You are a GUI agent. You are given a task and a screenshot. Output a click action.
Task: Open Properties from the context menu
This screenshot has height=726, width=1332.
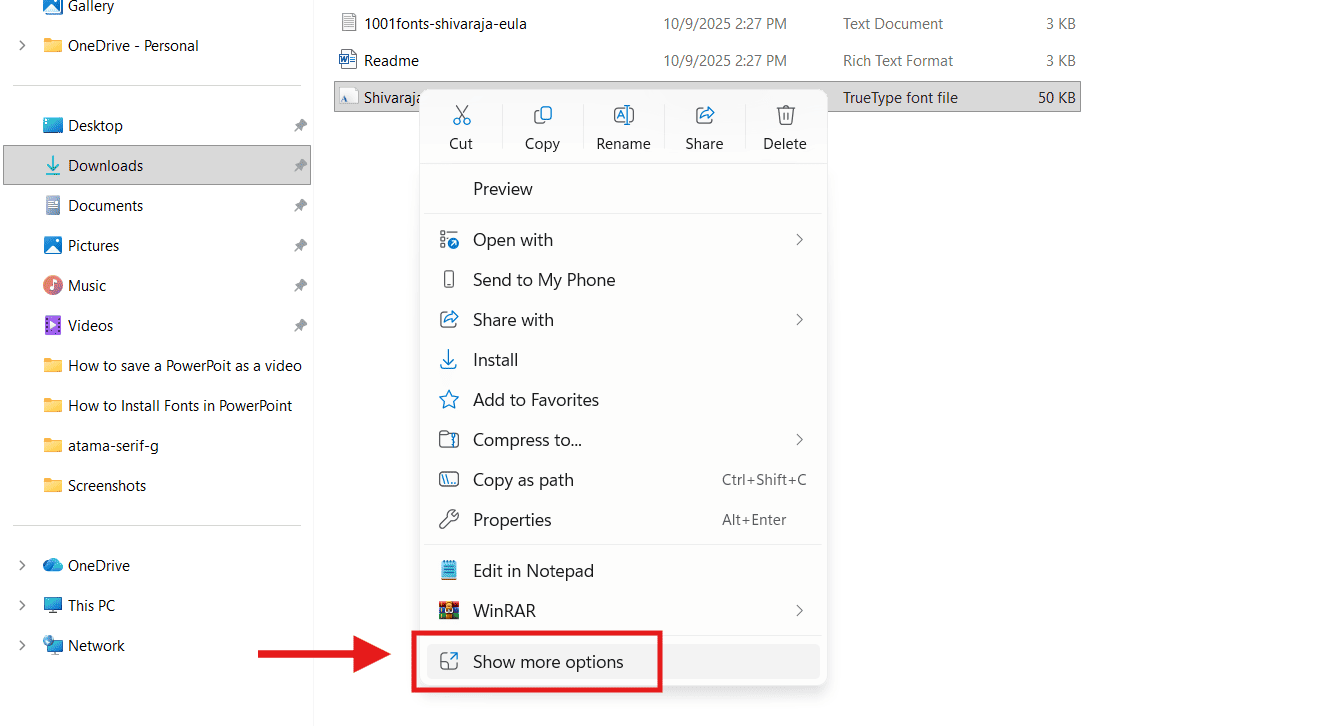click(512, 520)
